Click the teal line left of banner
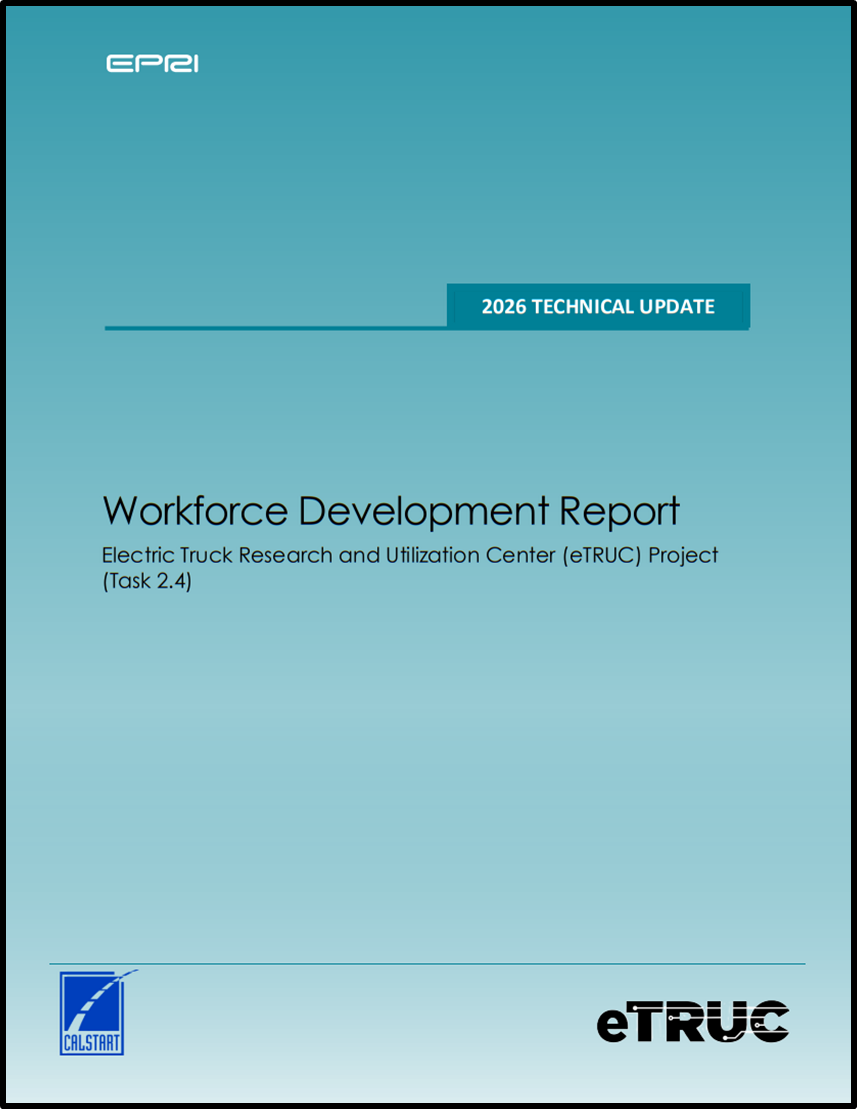Viewport: 857px width, 1109px height. click(275, 327)
